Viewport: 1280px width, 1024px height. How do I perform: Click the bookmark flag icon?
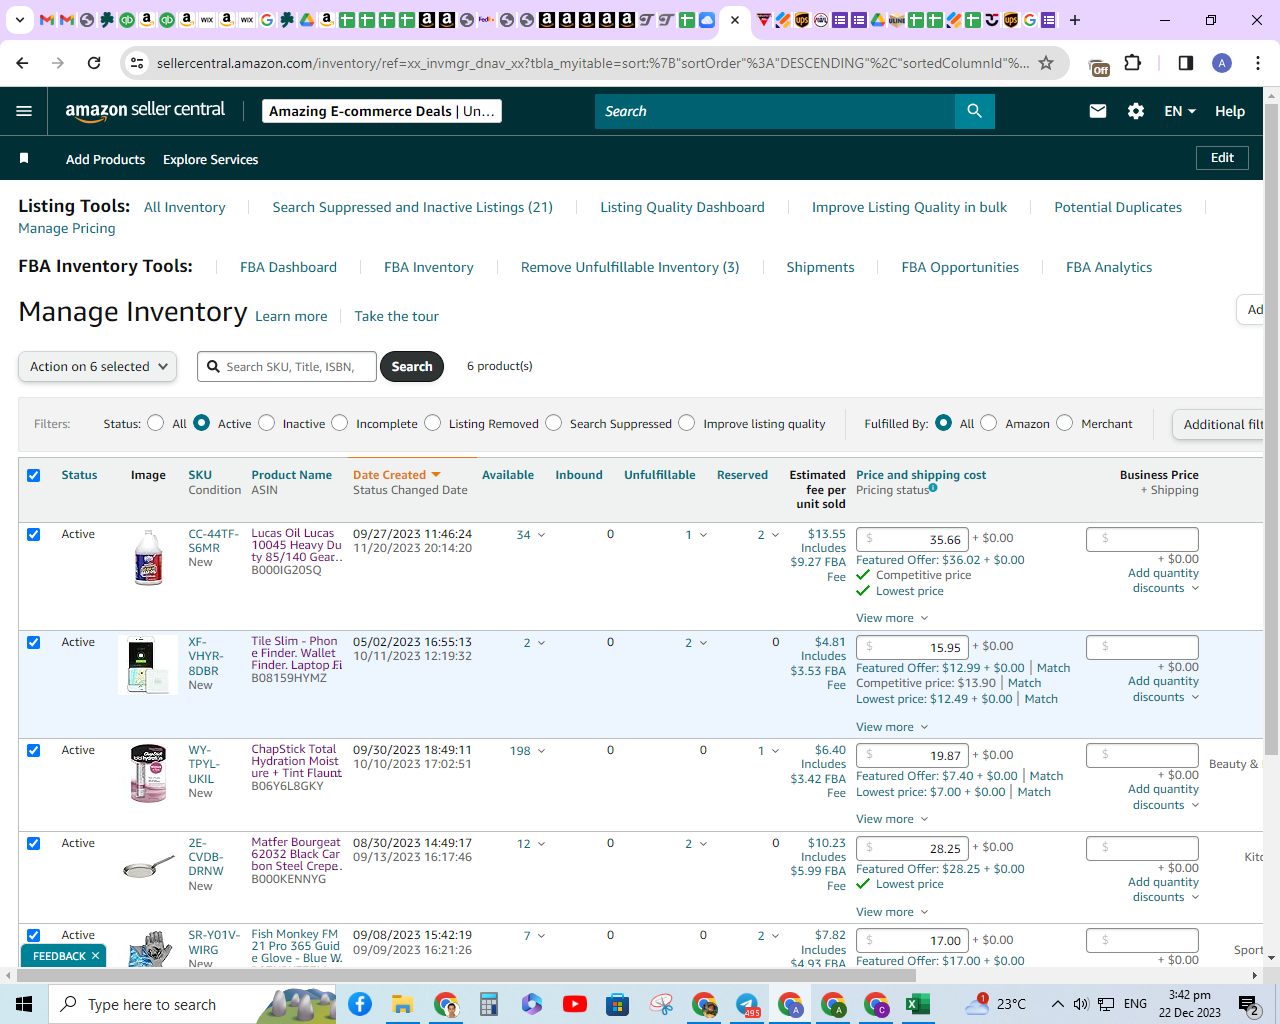coord(24,158)
